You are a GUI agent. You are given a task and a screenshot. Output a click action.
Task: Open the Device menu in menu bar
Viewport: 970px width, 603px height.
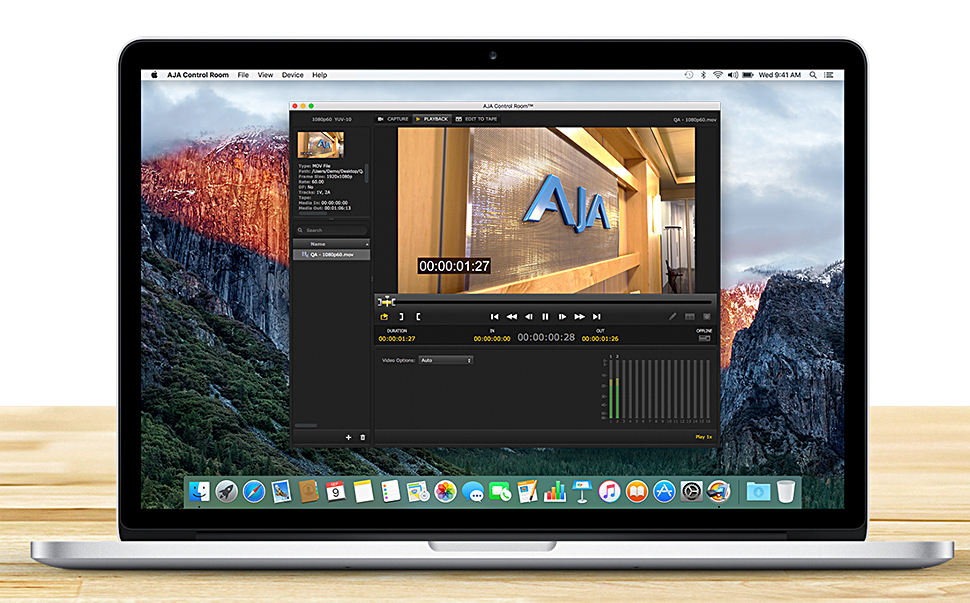[292, 75]
